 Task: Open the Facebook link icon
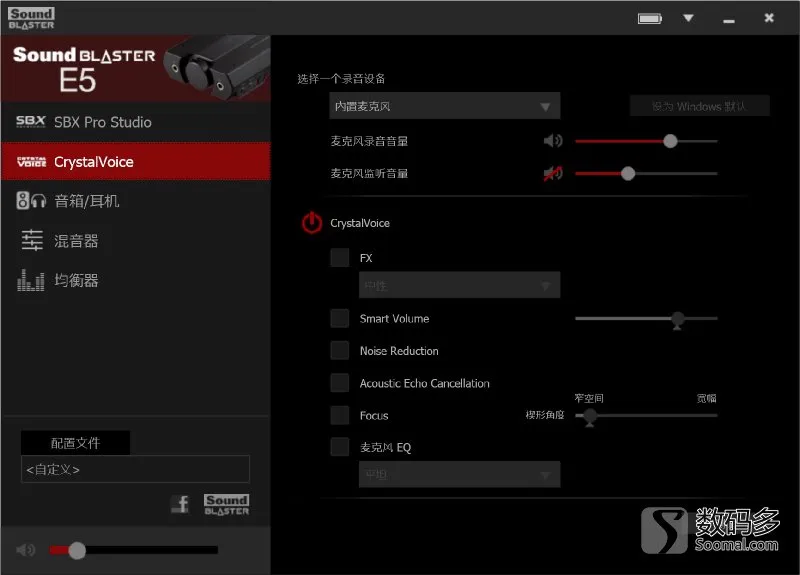tap(180, 505)
